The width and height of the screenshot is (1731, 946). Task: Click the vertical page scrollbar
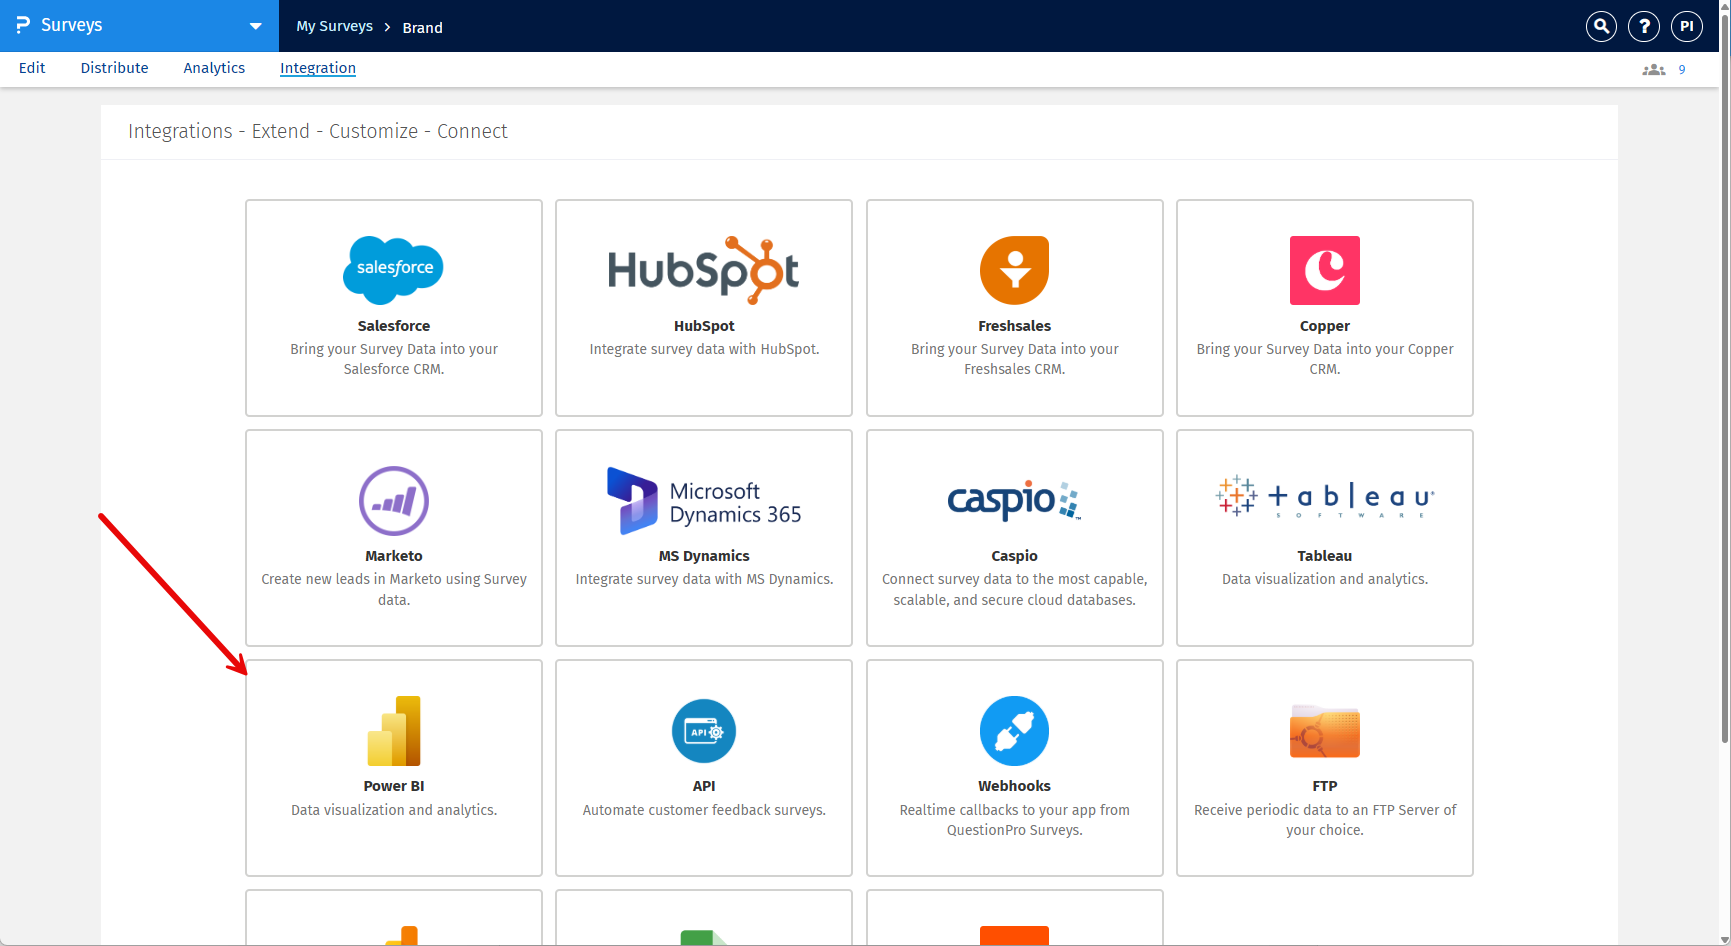click(x=1724, y=400)
